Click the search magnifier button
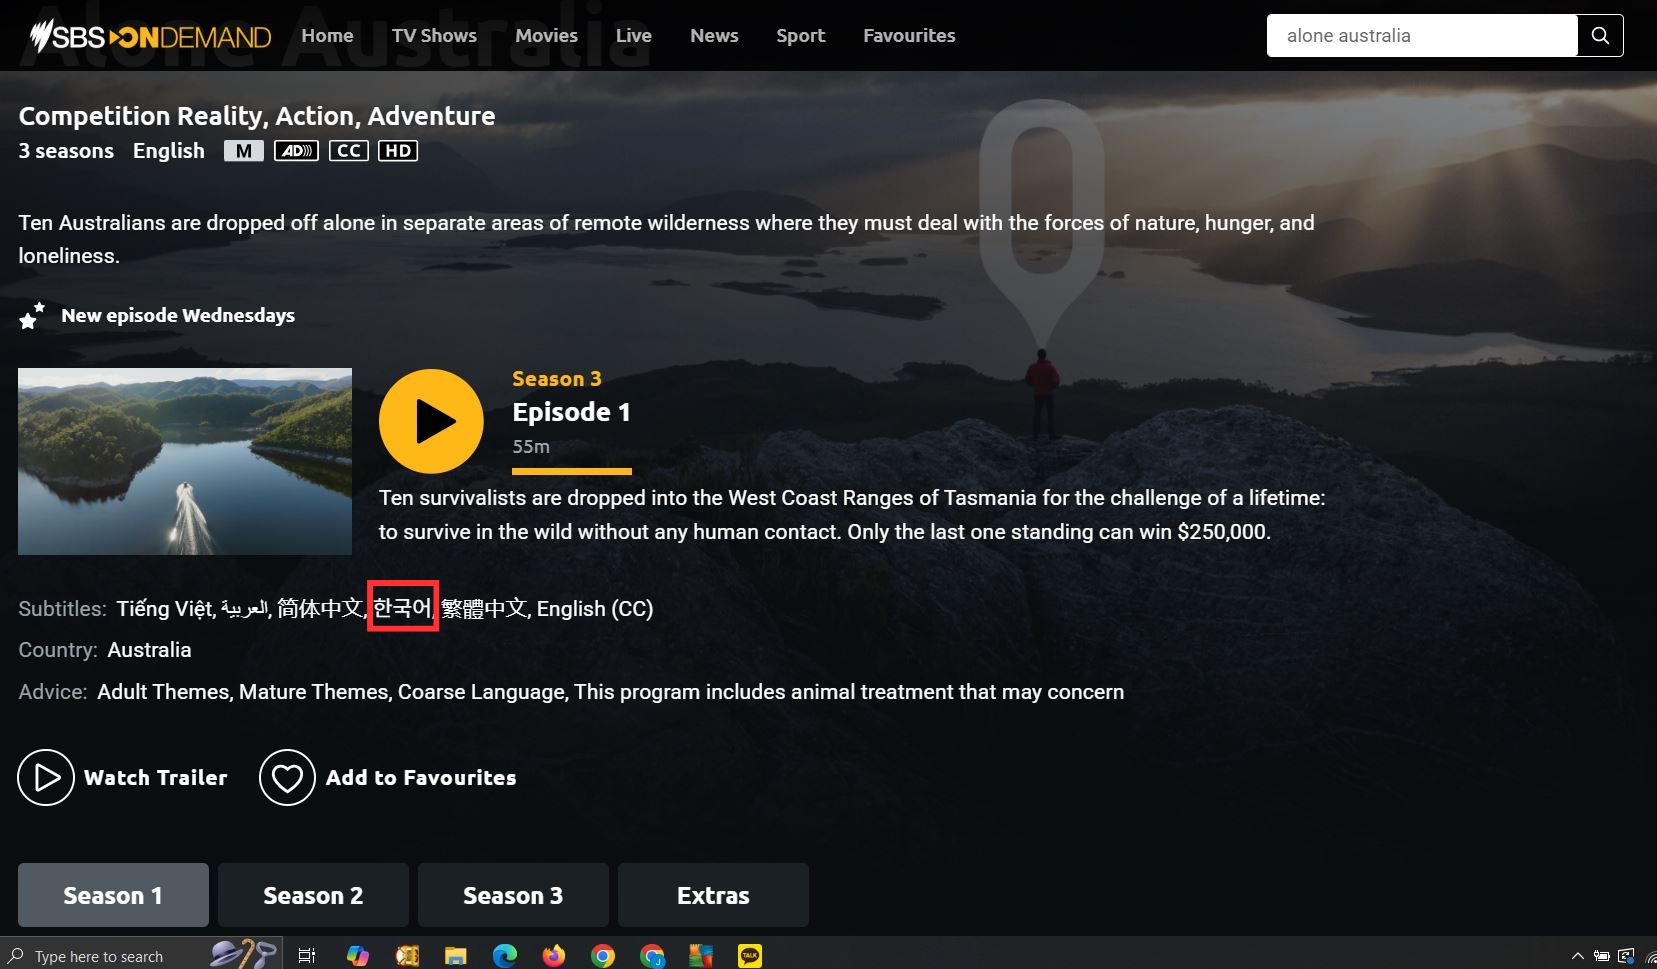1657x969 pixels. pos(1600,36)
